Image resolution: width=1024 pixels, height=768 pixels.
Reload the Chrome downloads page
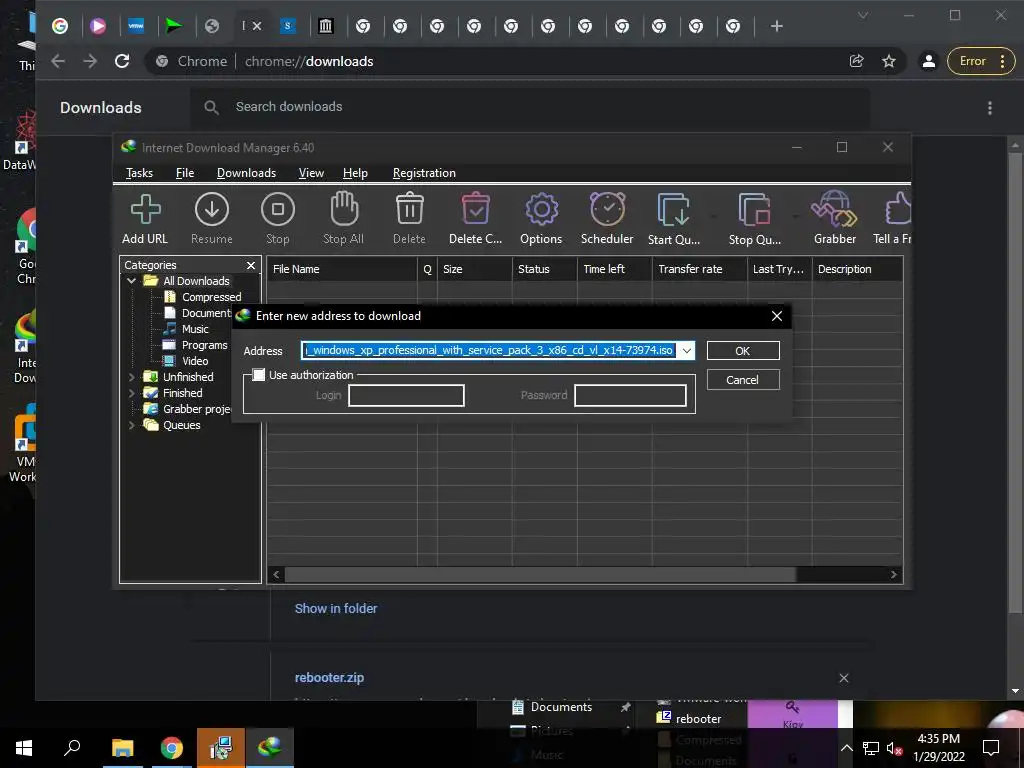click(122, 61)
